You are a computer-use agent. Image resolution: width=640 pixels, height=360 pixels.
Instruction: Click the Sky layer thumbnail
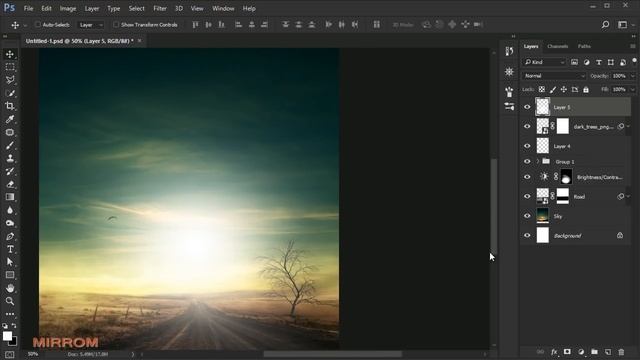tap(542, 216)
